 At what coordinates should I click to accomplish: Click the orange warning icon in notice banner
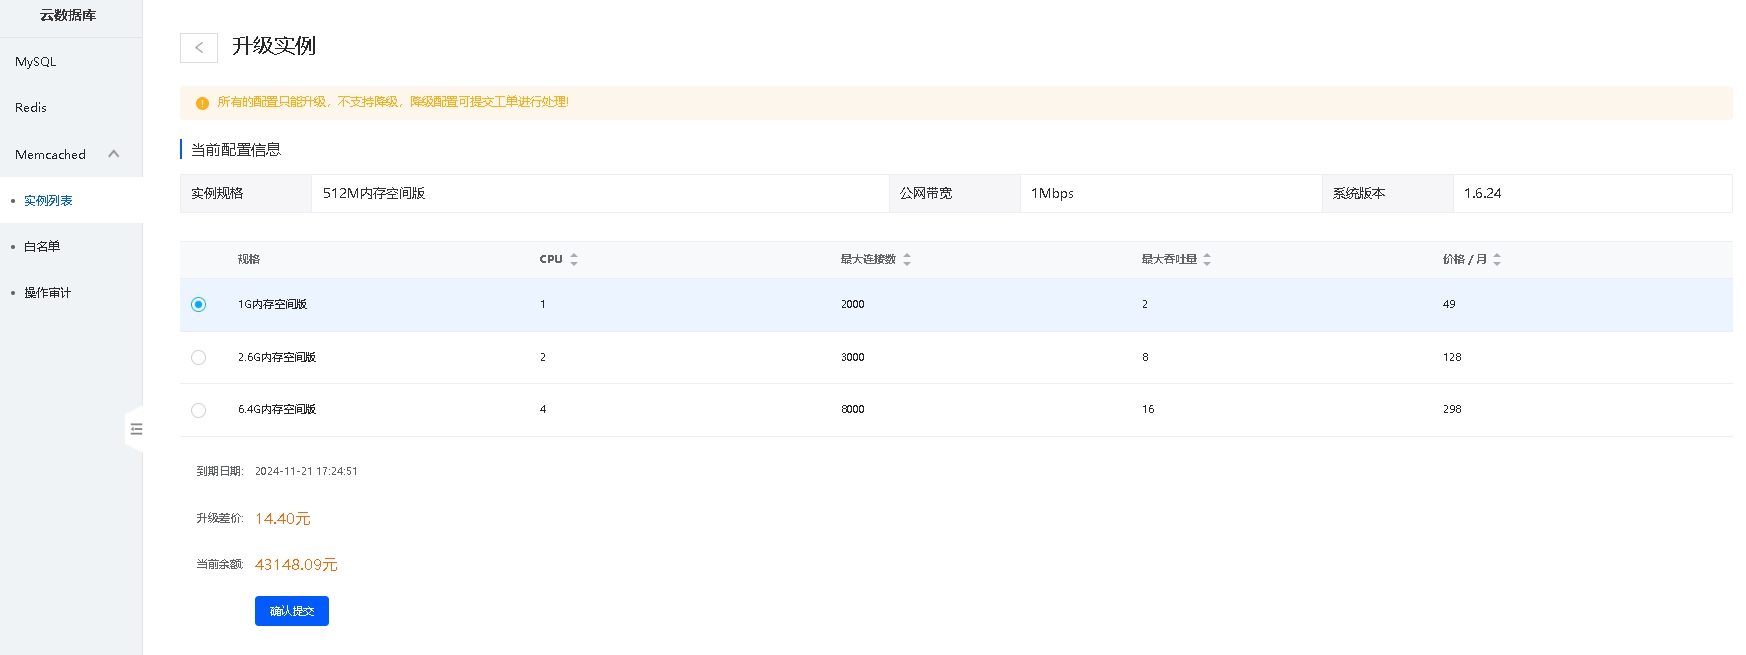tap(202, 103)
